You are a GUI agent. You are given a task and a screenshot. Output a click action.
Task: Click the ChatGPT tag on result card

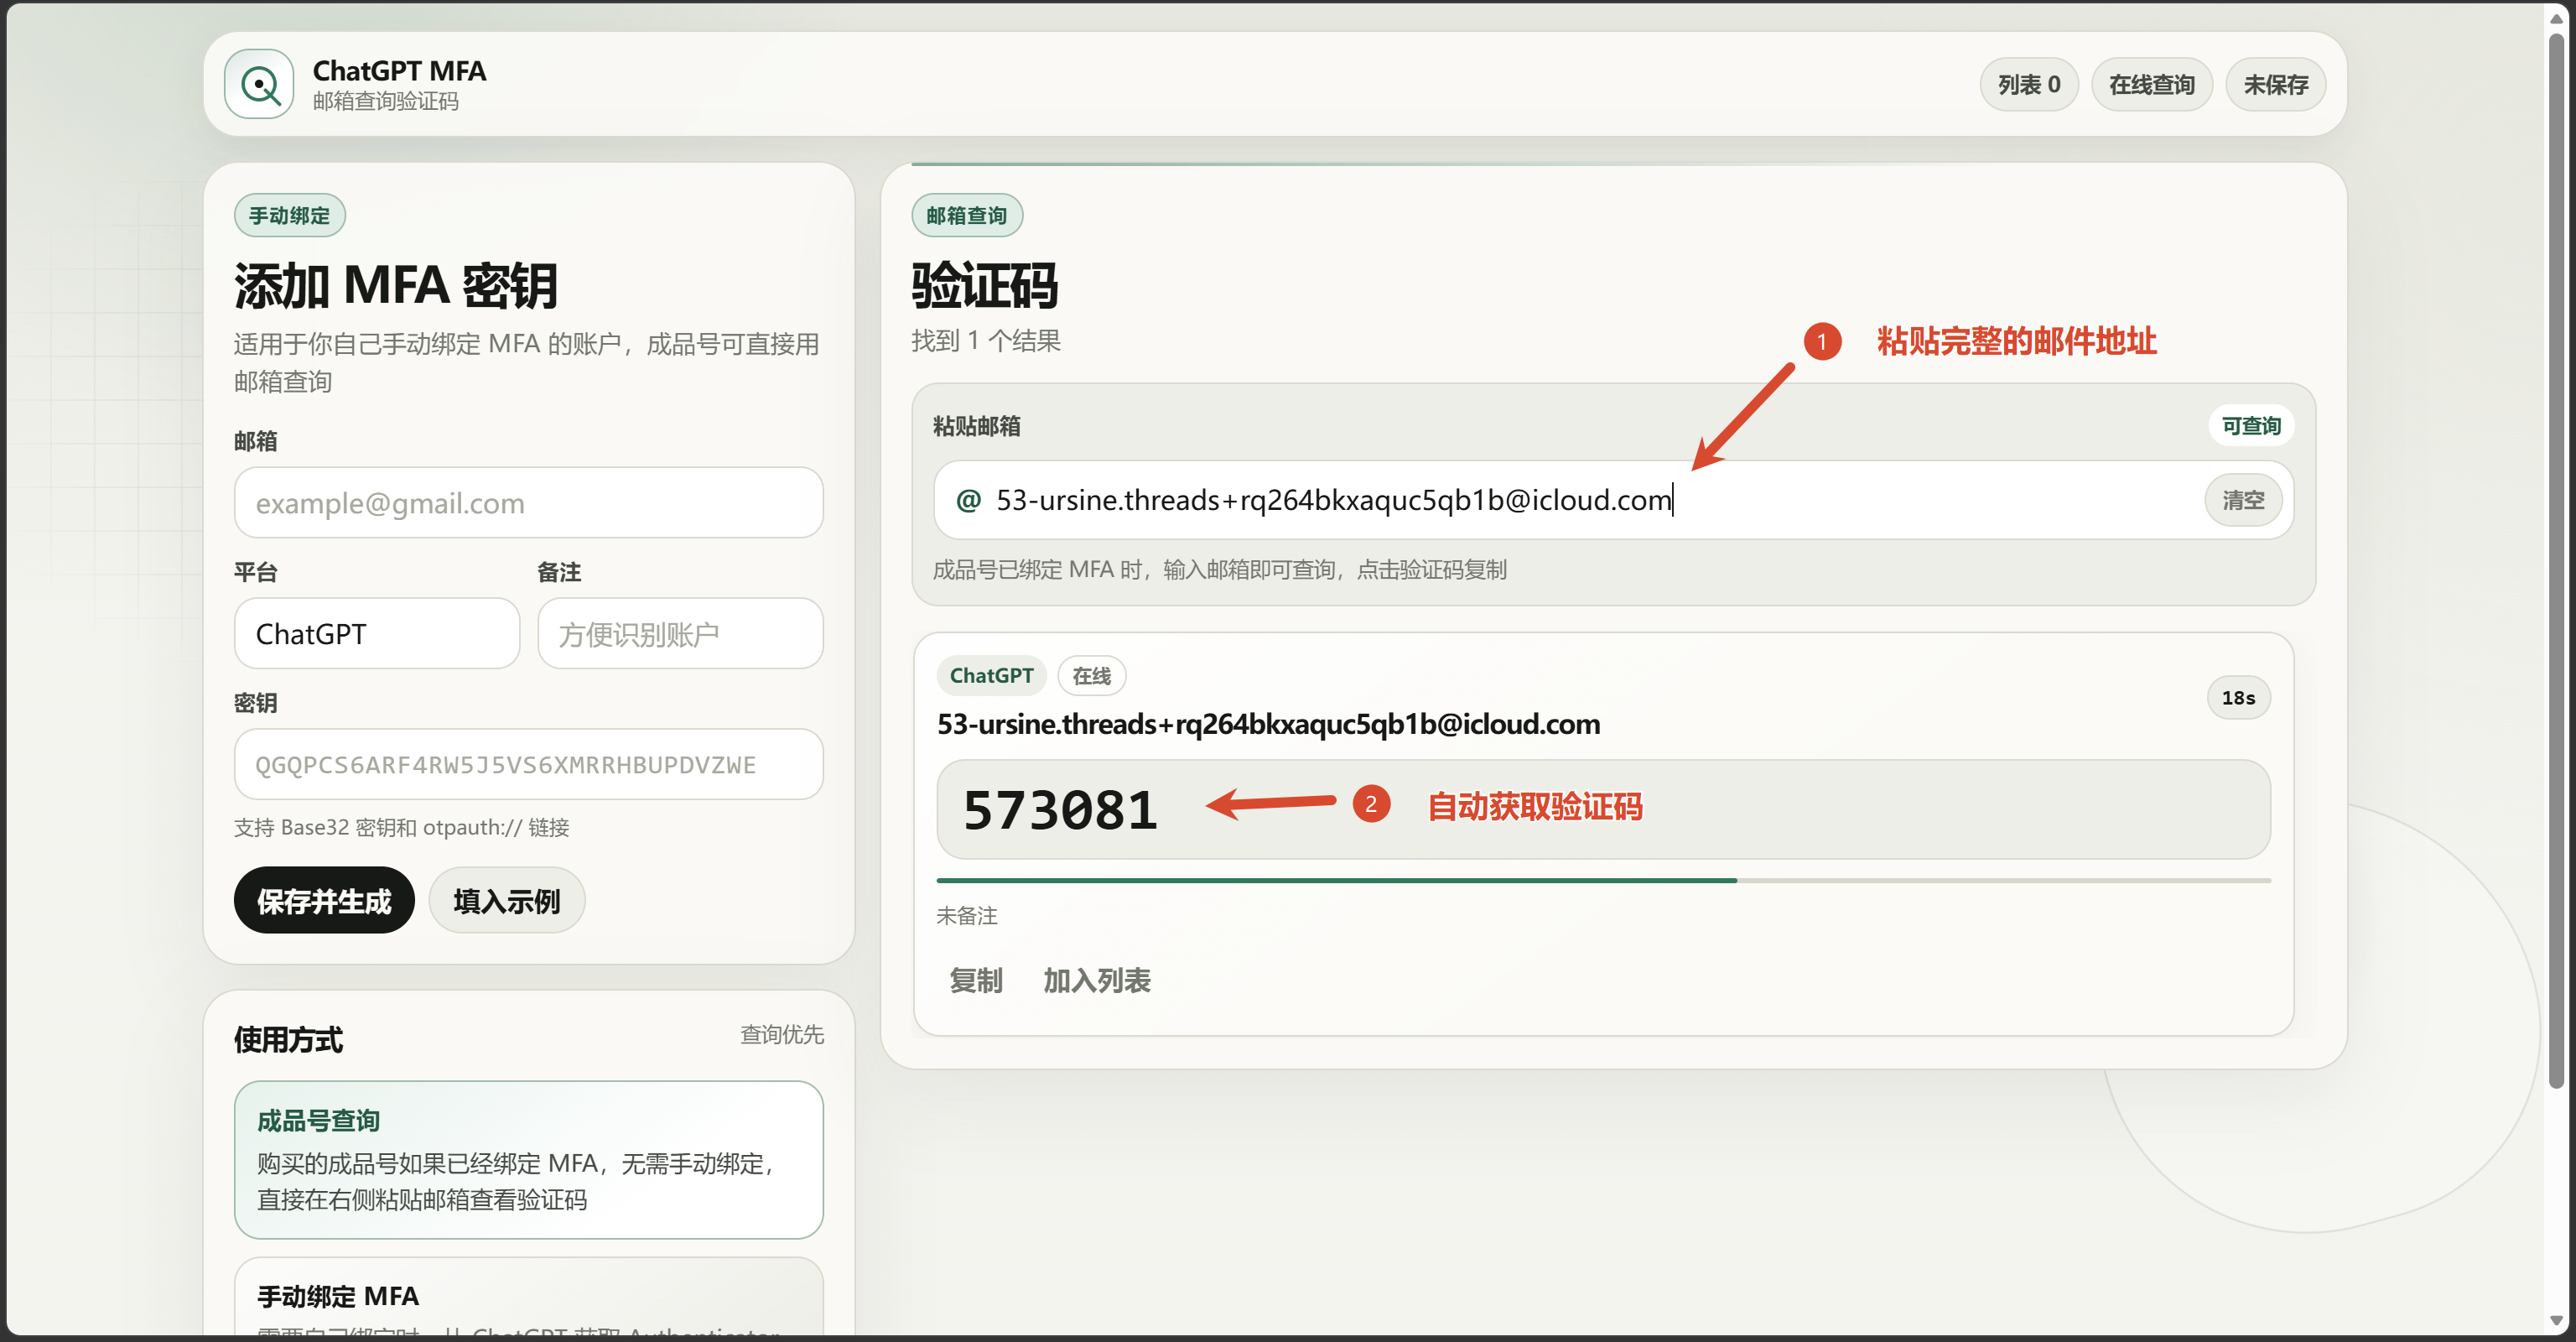tap(991, 676)
